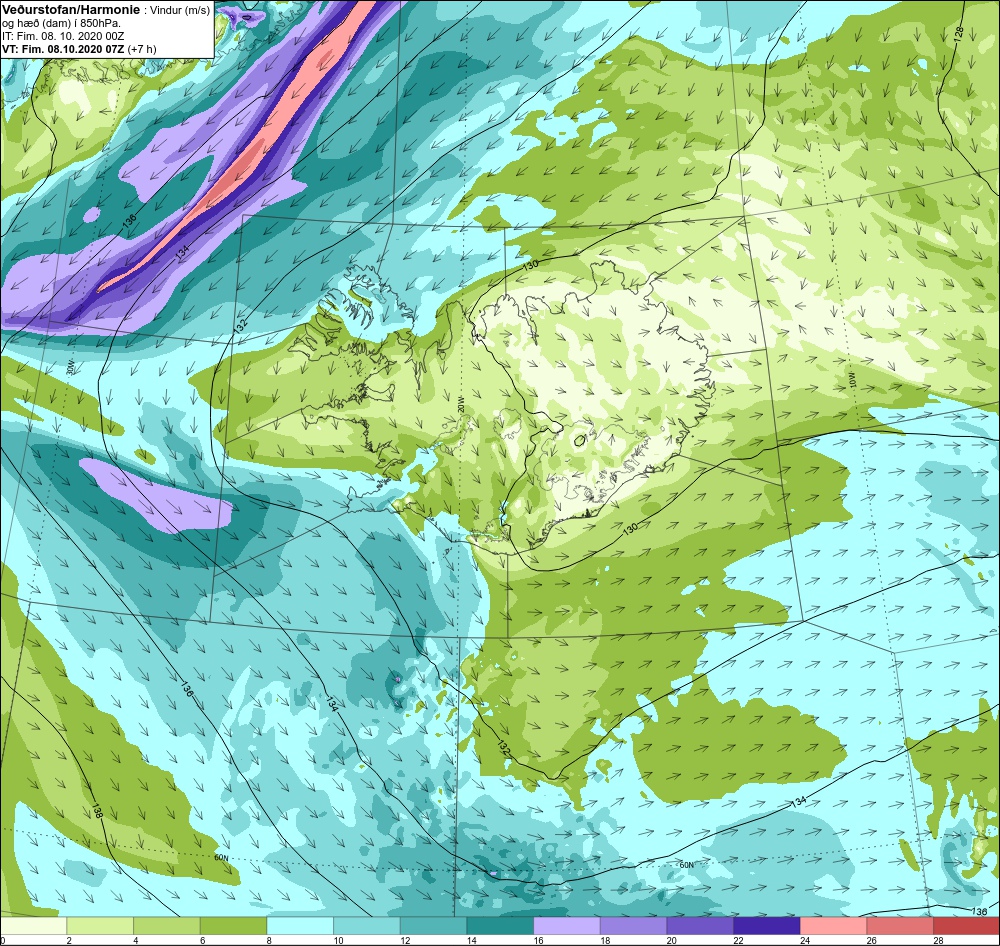Image resolution: width=1000 pixels, height=946 pixels.
Task: Click the legend tick label '8'
Action: 268,940
